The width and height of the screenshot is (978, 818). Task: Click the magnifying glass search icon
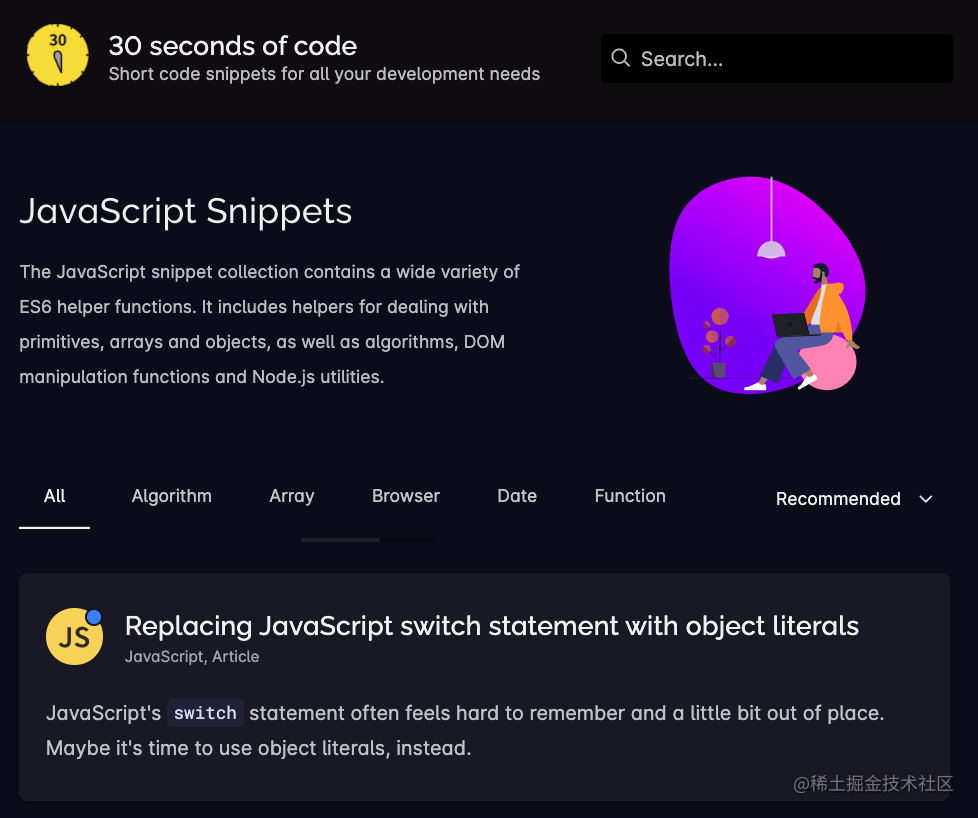click(621, 58)
